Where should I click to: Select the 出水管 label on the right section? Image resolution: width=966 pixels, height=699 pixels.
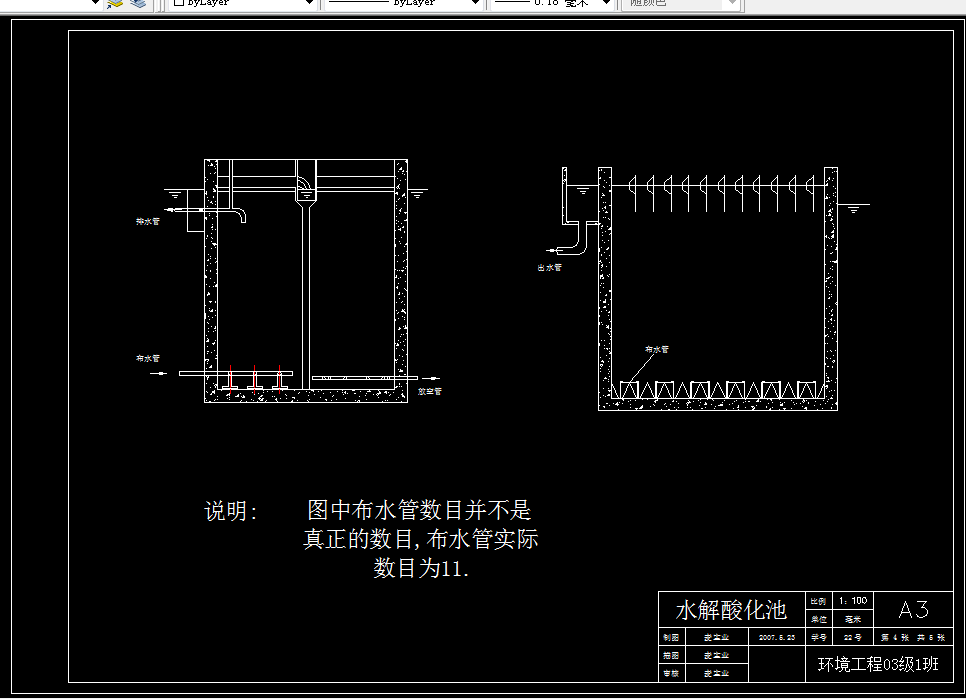(549, 267)
